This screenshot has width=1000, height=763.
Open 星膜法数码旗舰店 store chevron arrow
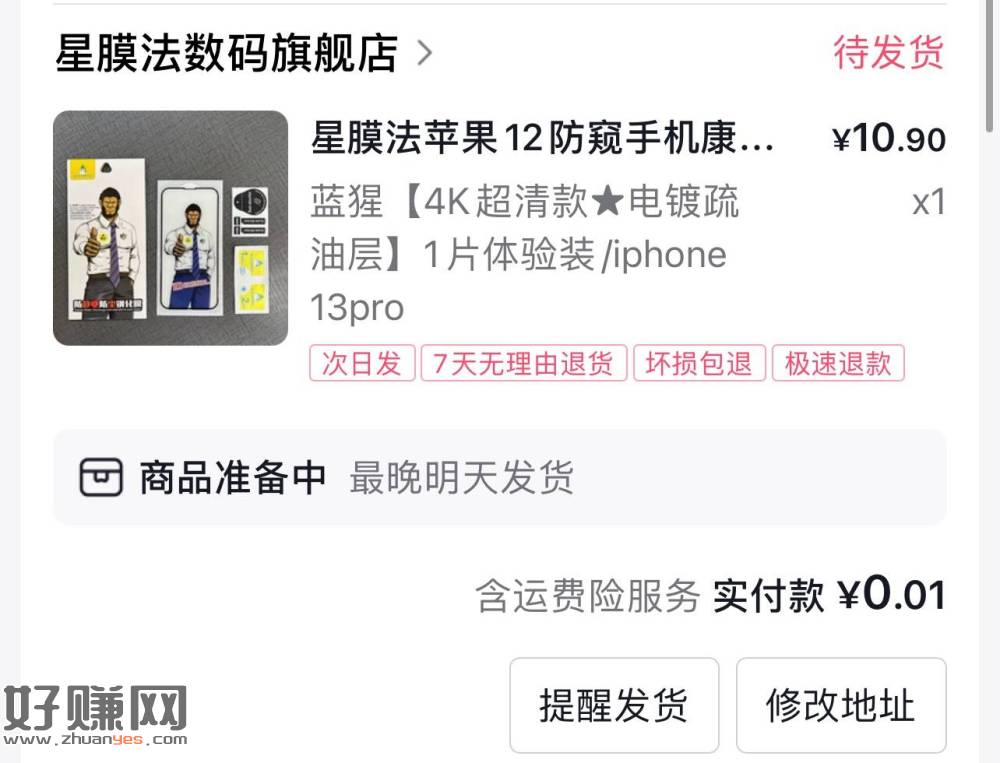click(425, 53)
